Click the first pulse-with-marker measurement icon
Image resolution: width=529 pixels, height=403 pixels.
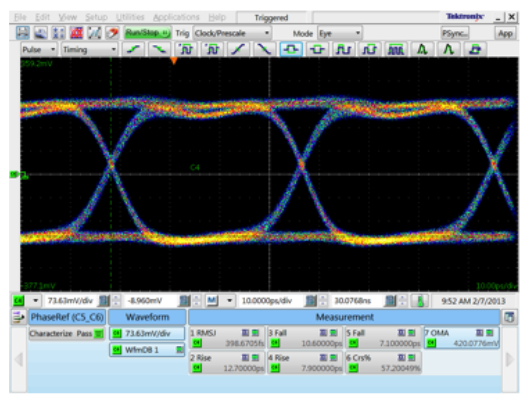point(186,50)
